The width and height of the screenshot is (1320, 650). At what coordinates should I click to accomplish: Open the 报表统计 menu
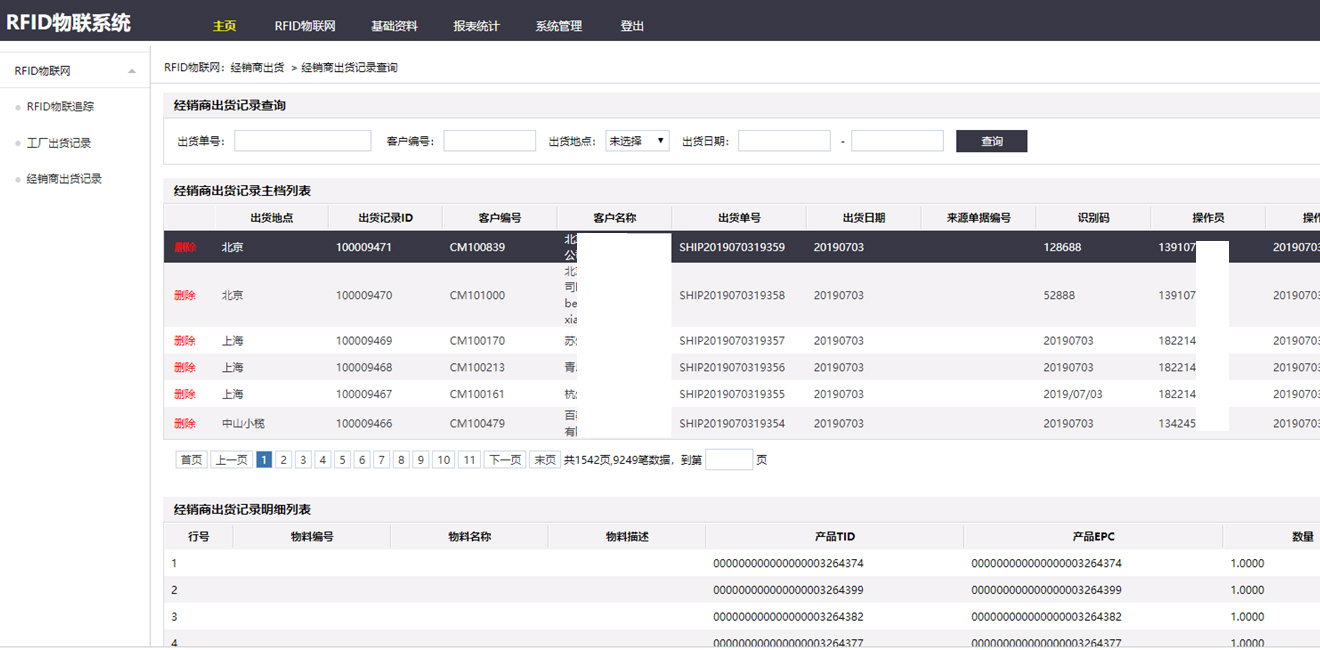476,26
